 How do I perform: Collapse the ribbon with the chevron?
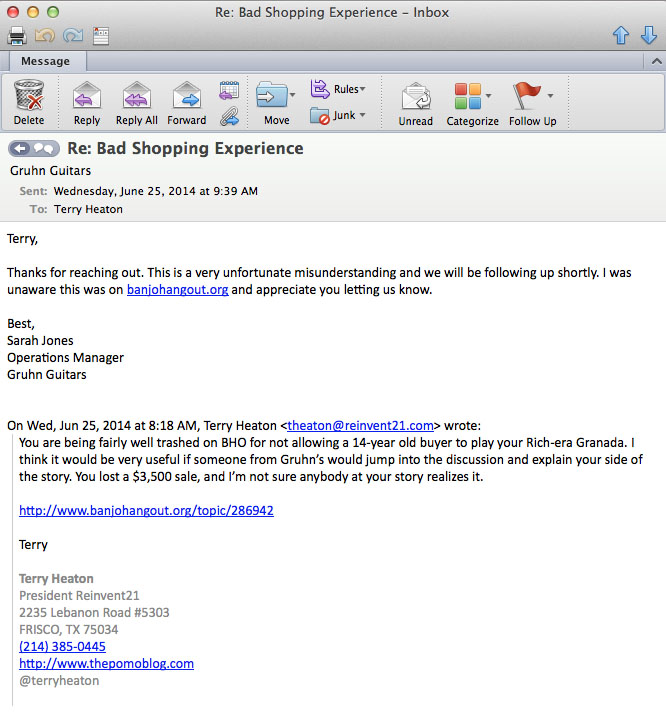click(656, 61)
